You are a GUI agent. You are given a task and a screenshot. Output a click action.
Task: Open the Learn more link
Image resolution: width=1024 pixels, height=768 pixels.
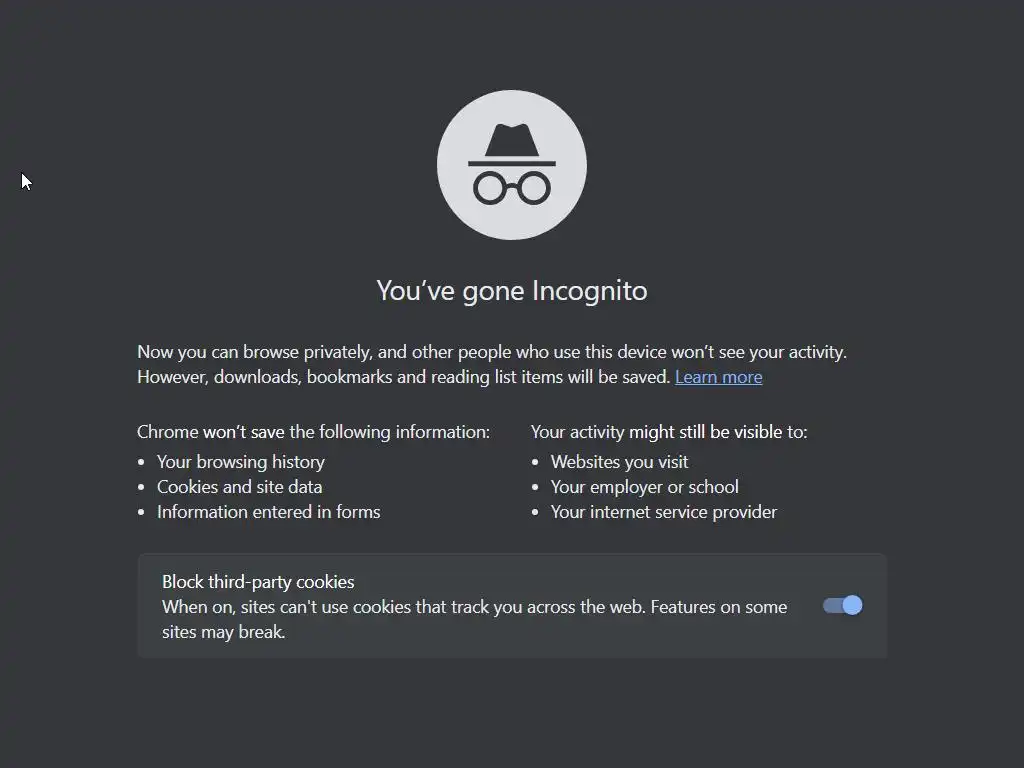[718, 377]
